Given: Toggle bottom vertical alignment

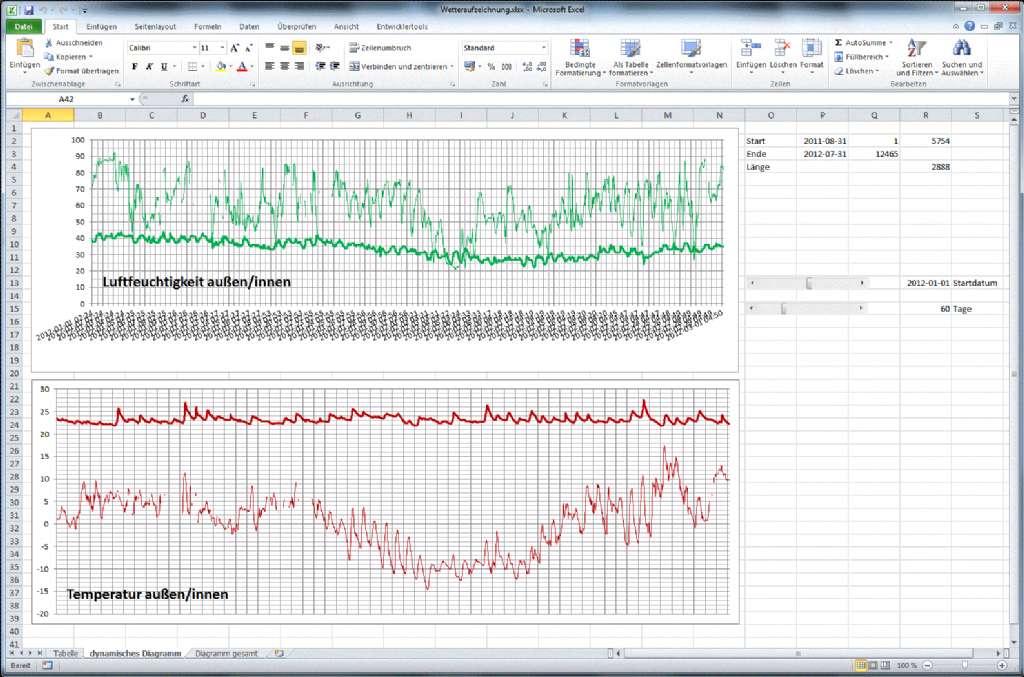Looking at the screenshot, I should [x=299, y=48].
